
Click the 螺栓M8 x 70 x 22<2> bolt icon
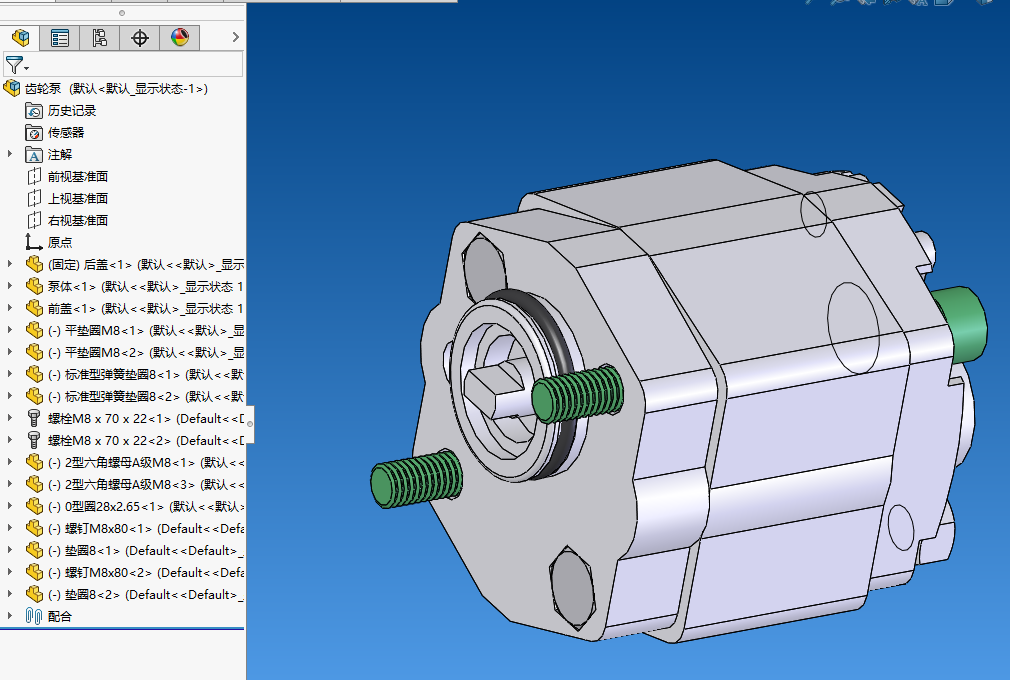[34, 440]
